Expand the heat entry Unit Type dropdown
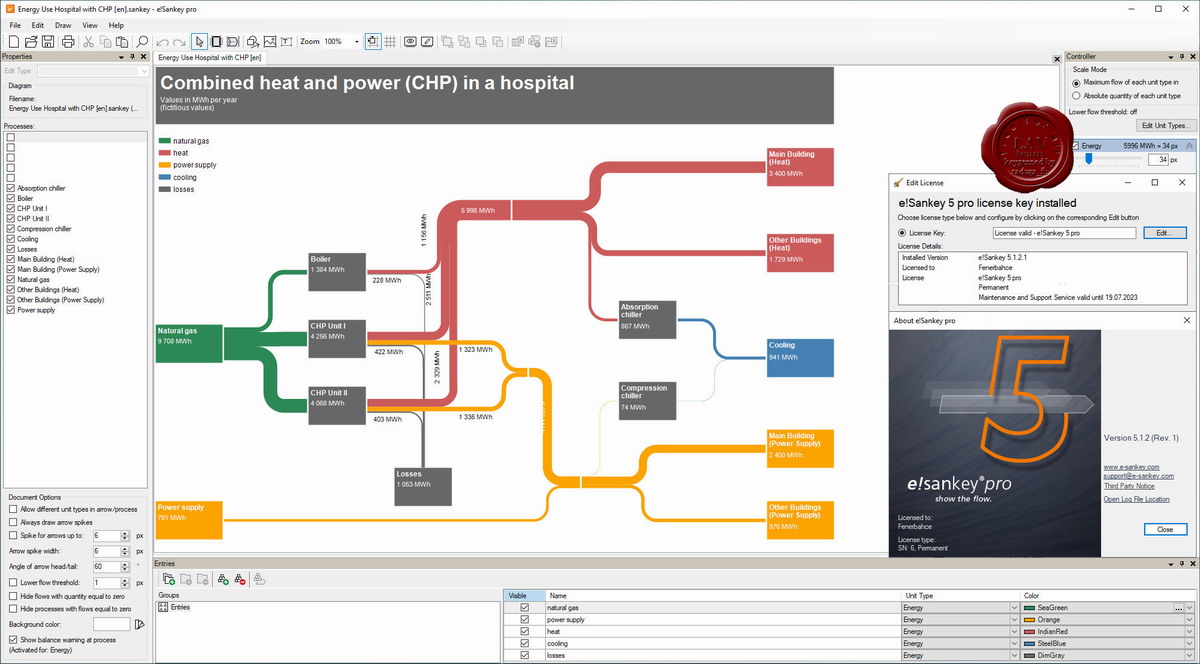Viewport: 1200px width, 664px height. click(x=1015, y=632)
